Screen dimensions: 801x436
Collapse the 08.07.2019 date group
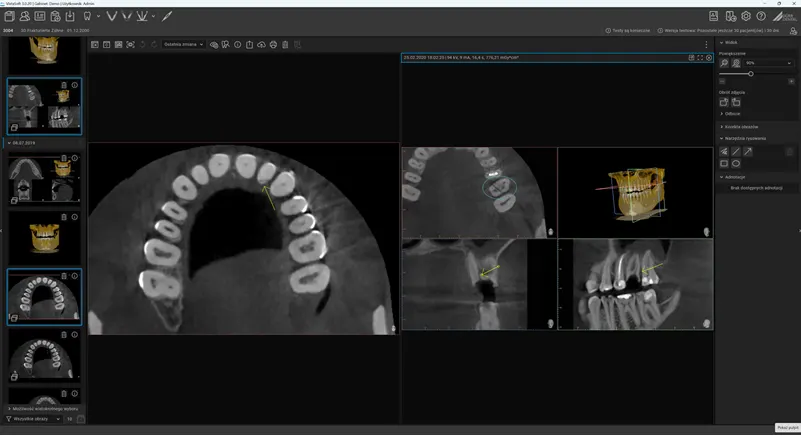[x=20, y=143]
